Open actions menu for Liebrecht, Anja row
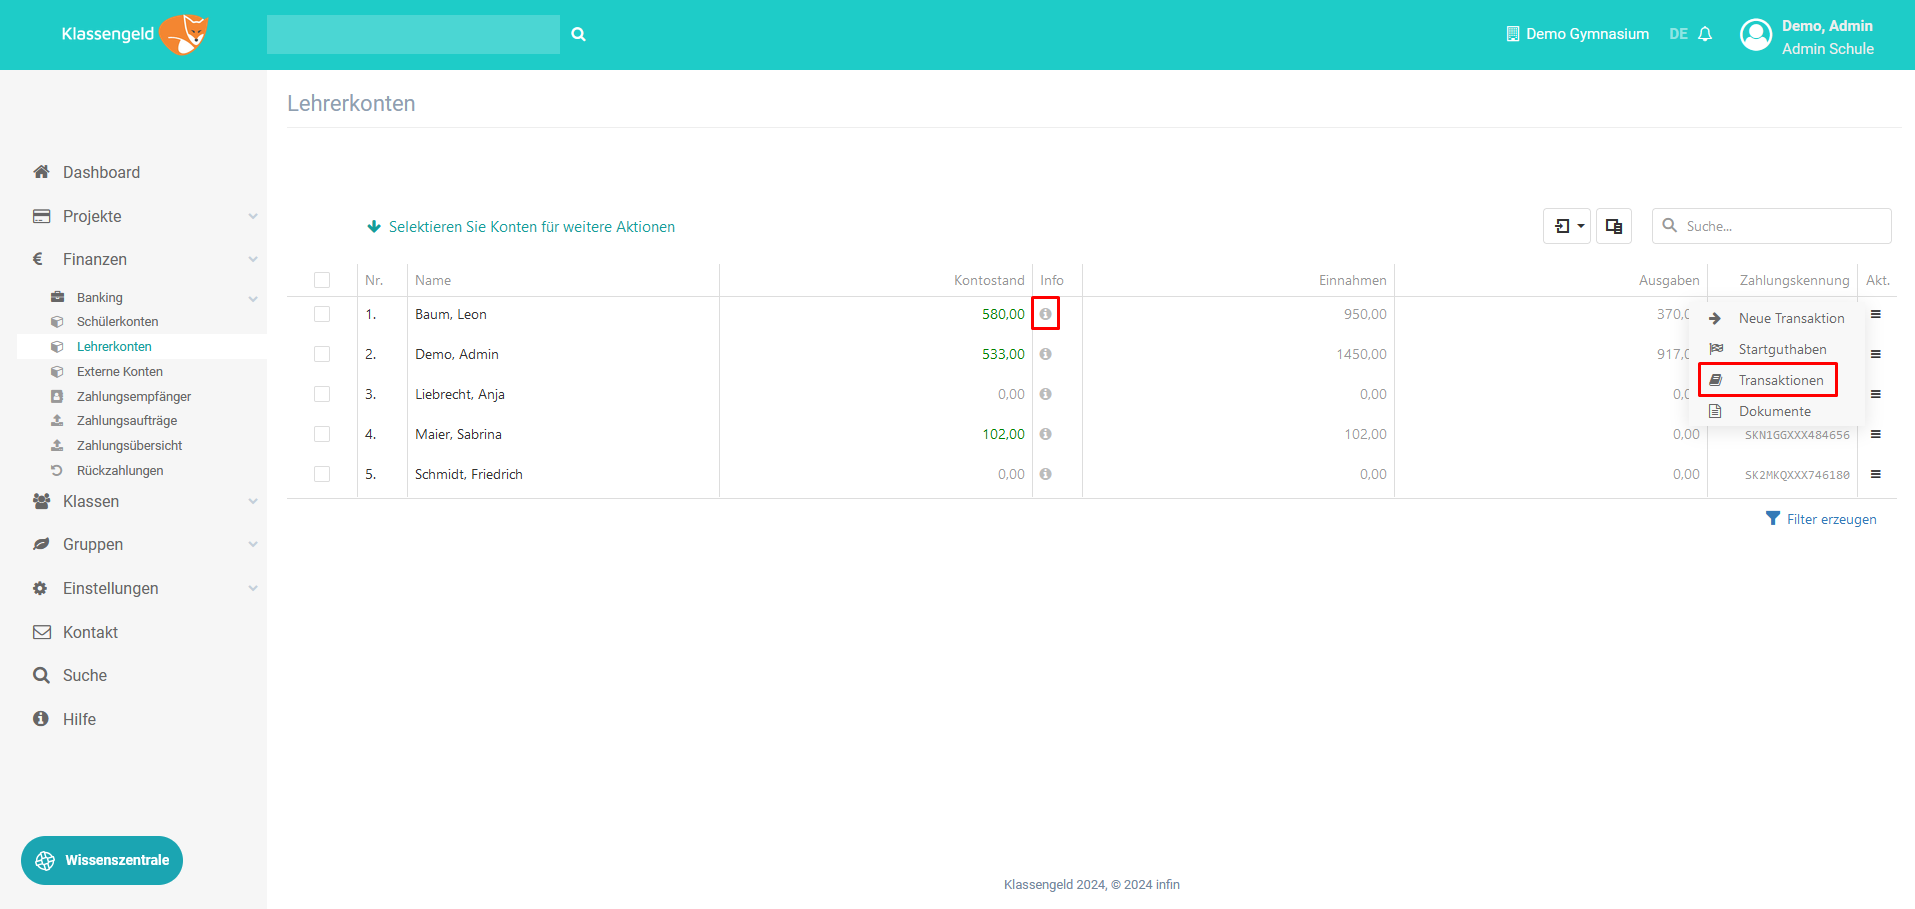 (1876, 394)
